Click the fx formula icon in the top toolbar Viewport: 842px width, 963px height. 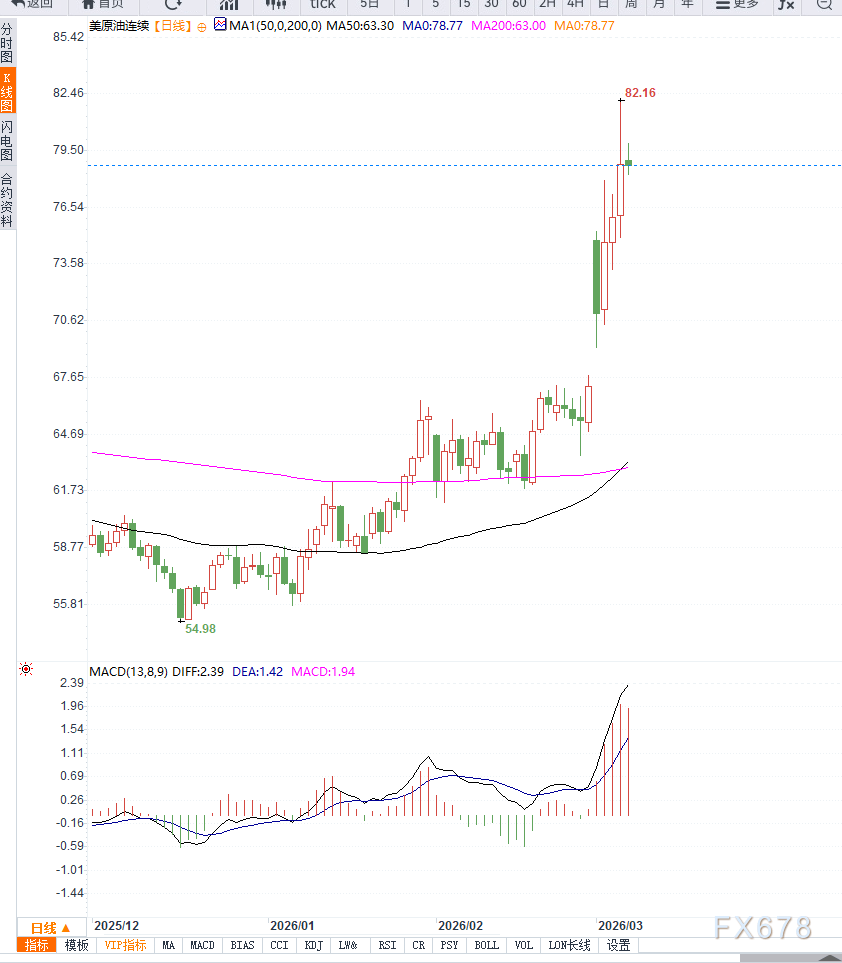coord(786,4)
